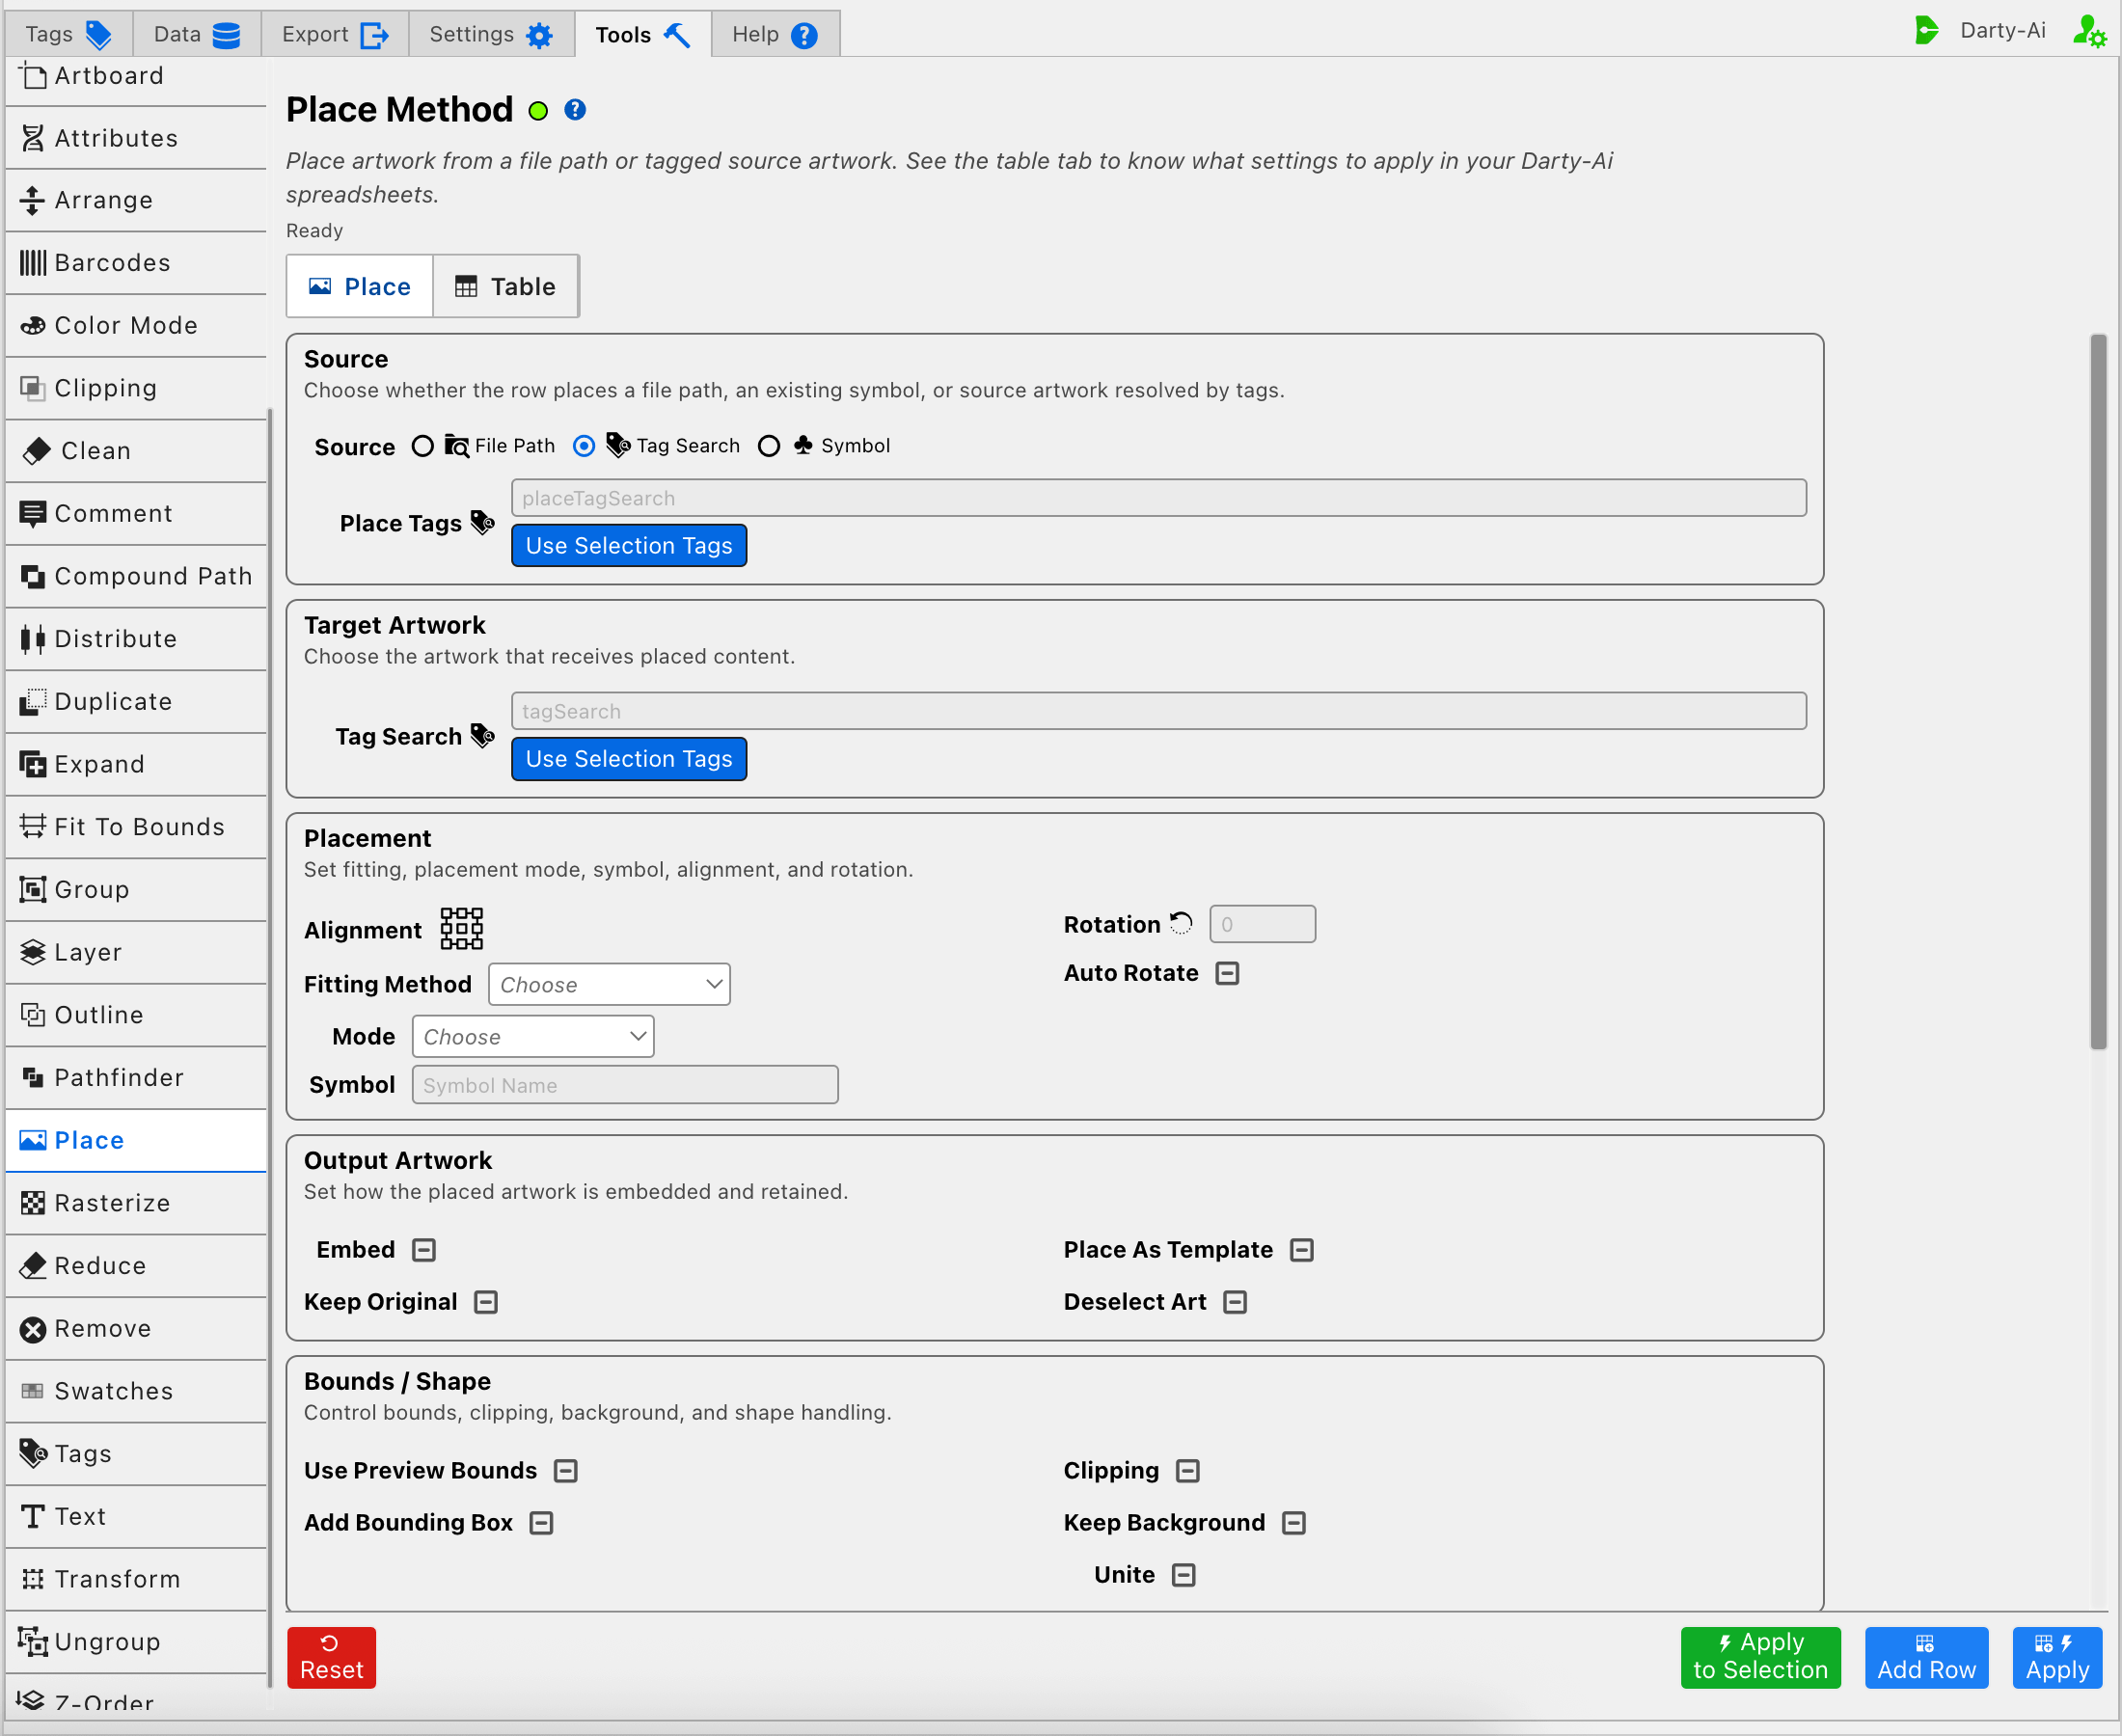Click the blue Apply button
This screenshot has height=1736, width=2122.
pos(2057,1657)
